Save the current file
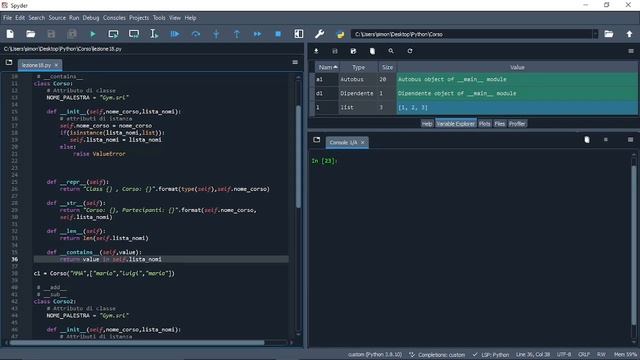640x360 pixels. (x=51, y=34)
